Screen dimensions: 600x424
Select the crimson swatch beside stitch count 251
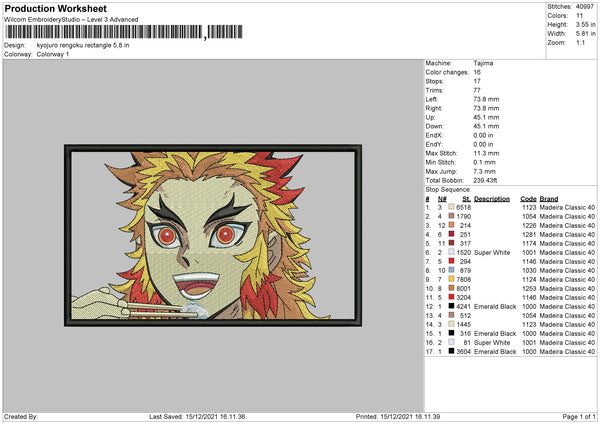tap(451, 234)
